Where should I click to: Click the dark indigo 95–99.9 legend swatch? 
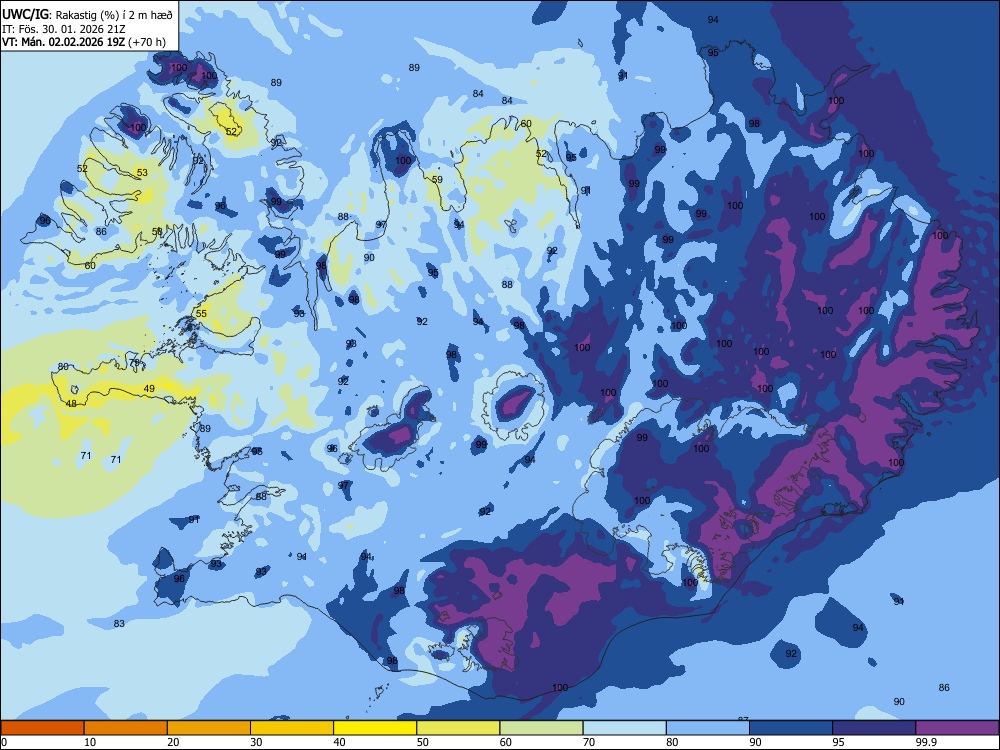(874, 728)
